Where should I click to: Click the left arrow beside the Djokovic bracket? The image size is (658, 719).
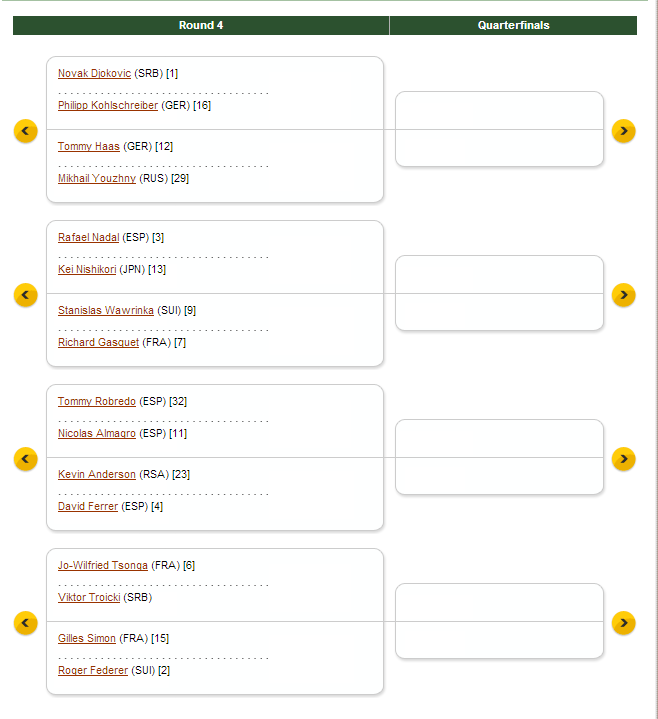coord(26,131)
